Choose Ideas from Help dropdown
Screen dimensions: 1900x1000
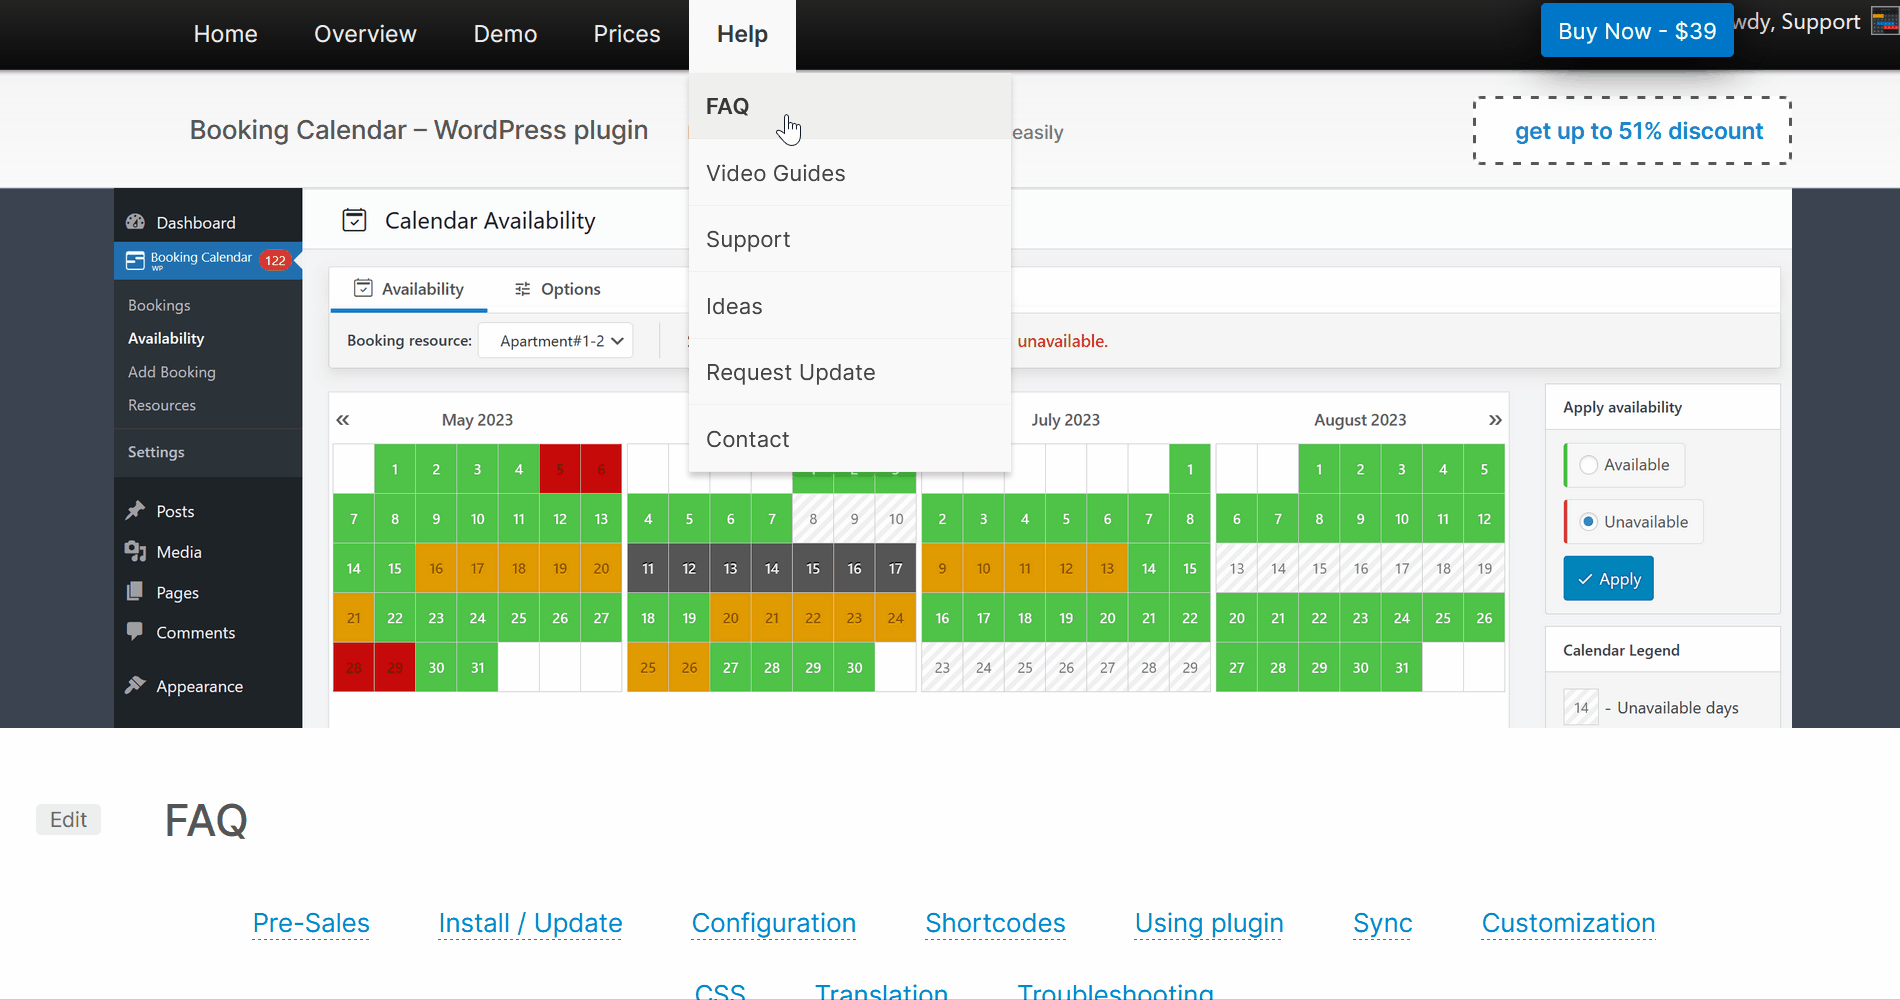850,306
